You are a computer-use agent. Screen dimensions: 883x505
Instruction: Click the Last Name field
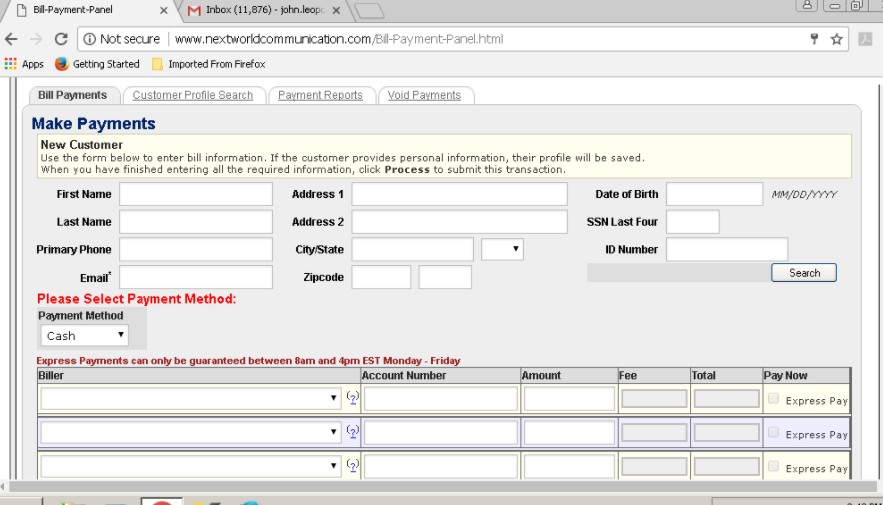(x=196, y=222)
